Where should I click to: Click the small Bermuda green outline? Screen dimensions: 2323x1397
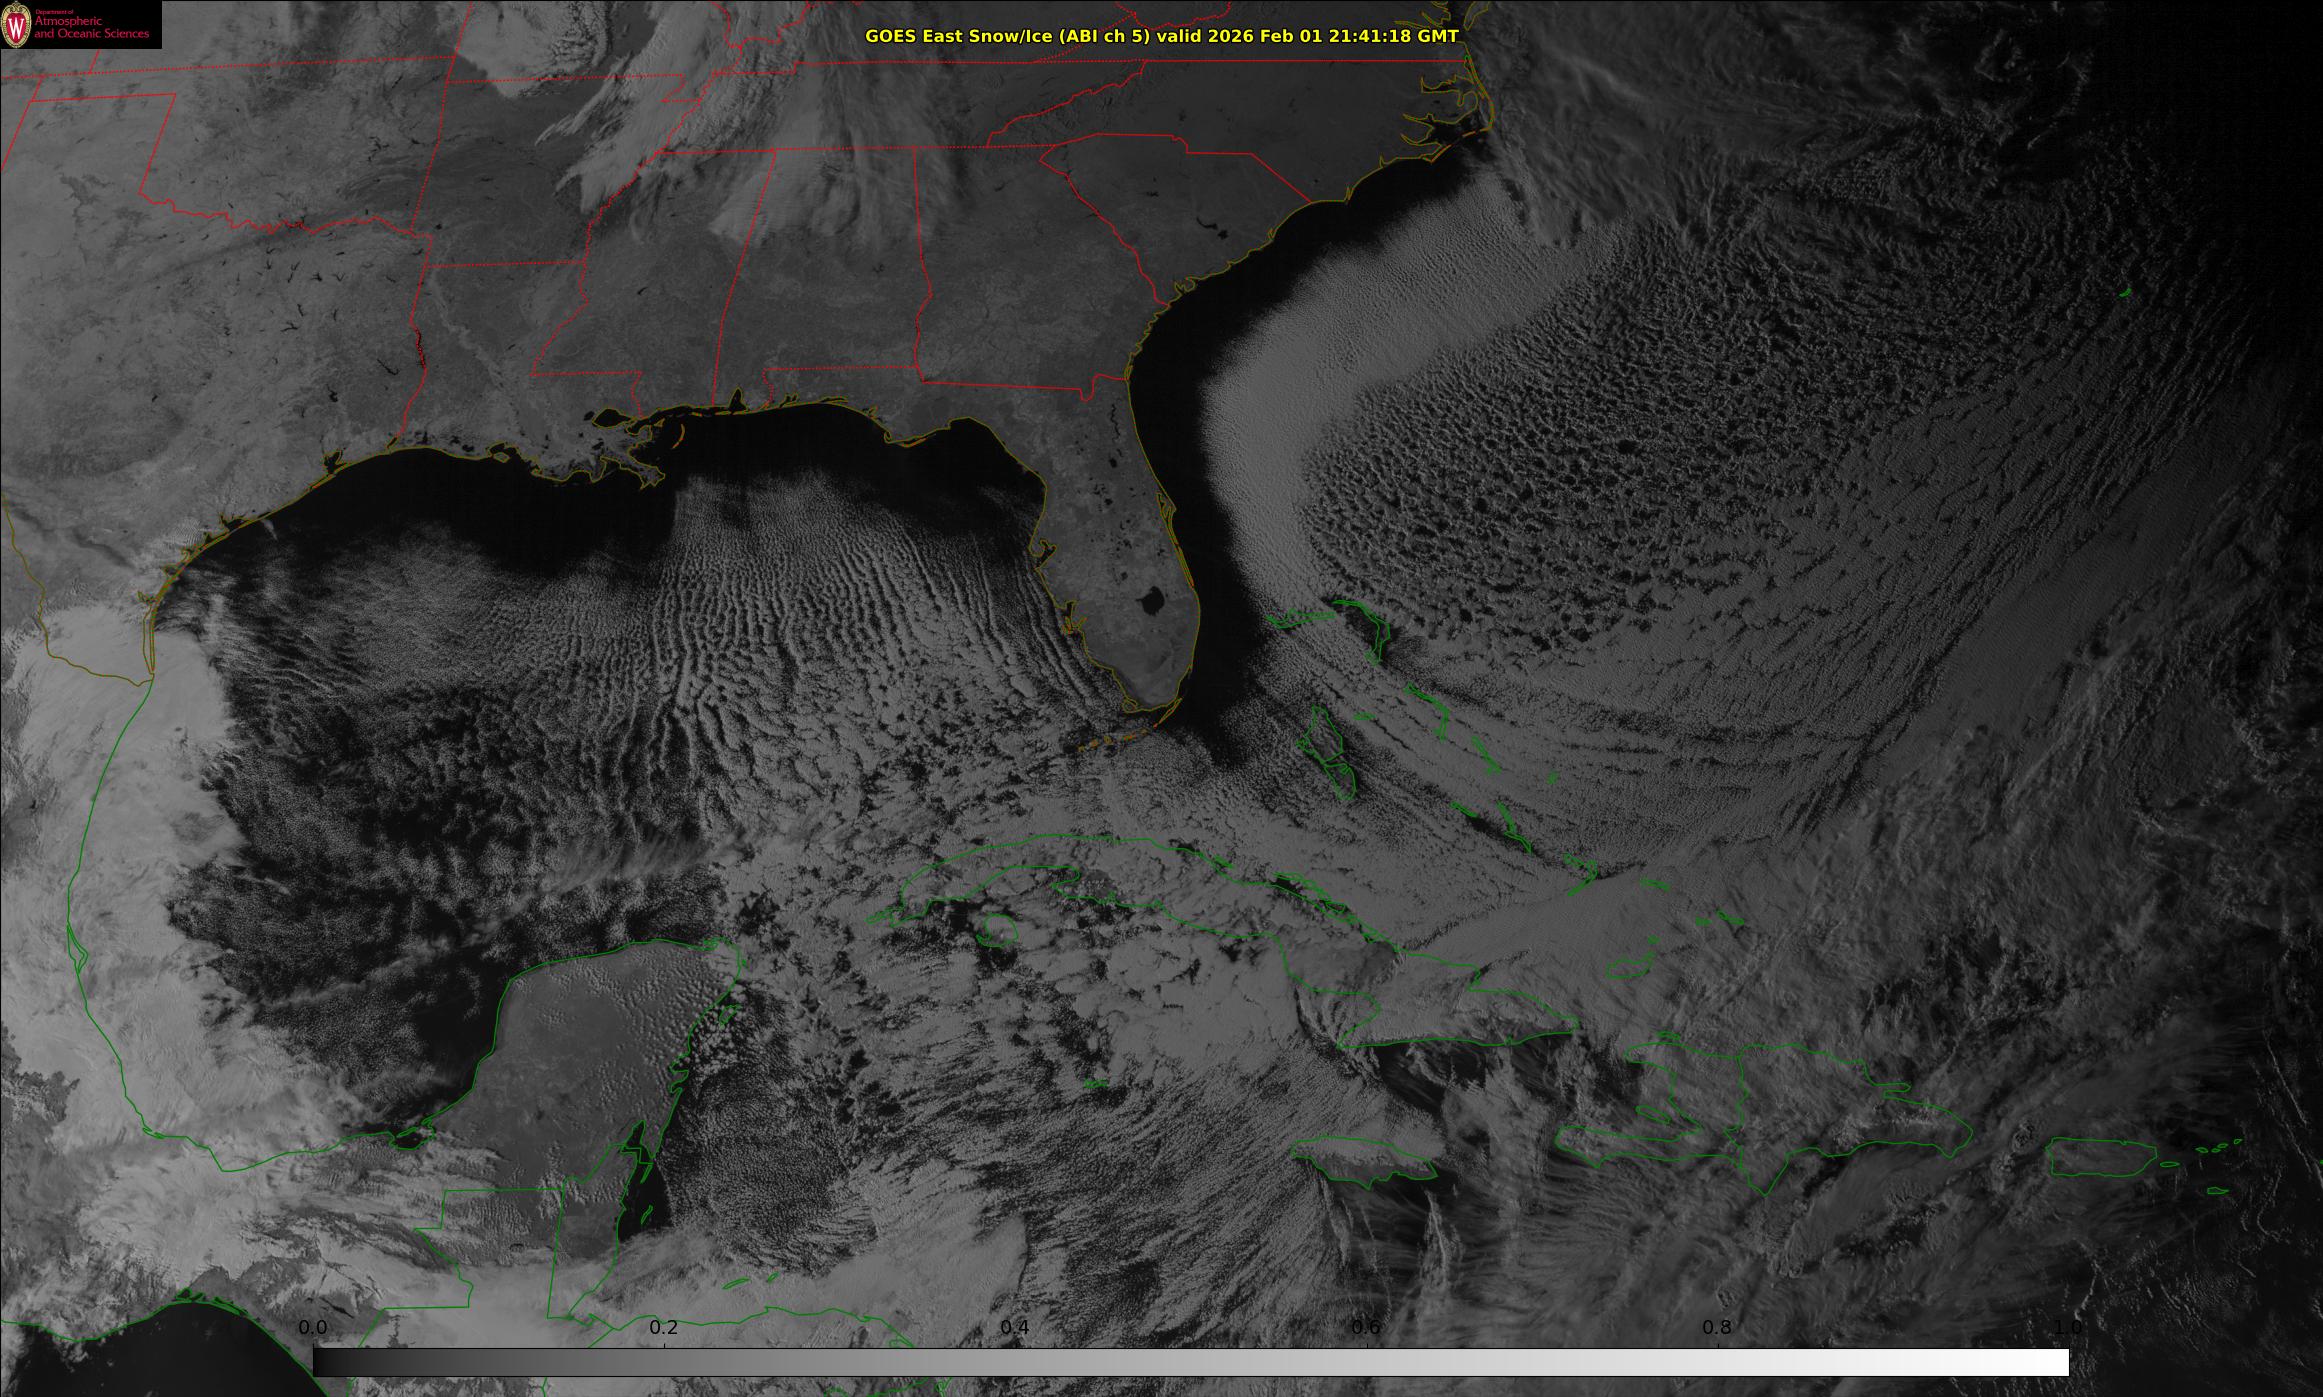coord(2124,293)
